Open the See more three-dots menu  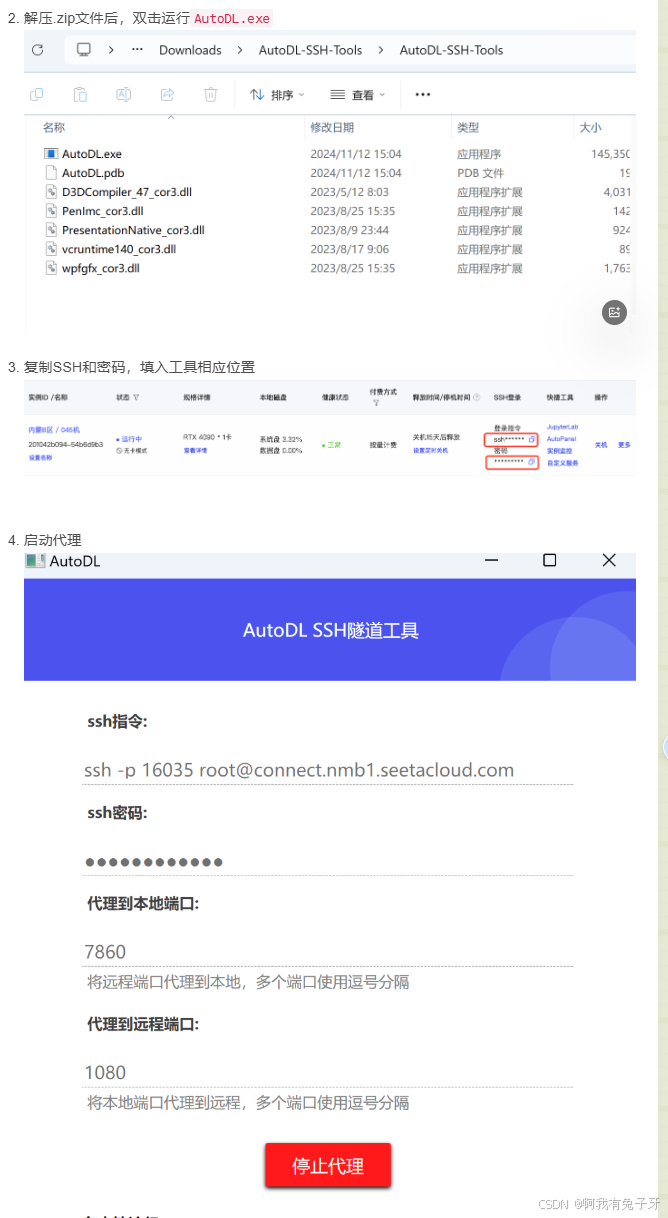[x=423, y=95]
